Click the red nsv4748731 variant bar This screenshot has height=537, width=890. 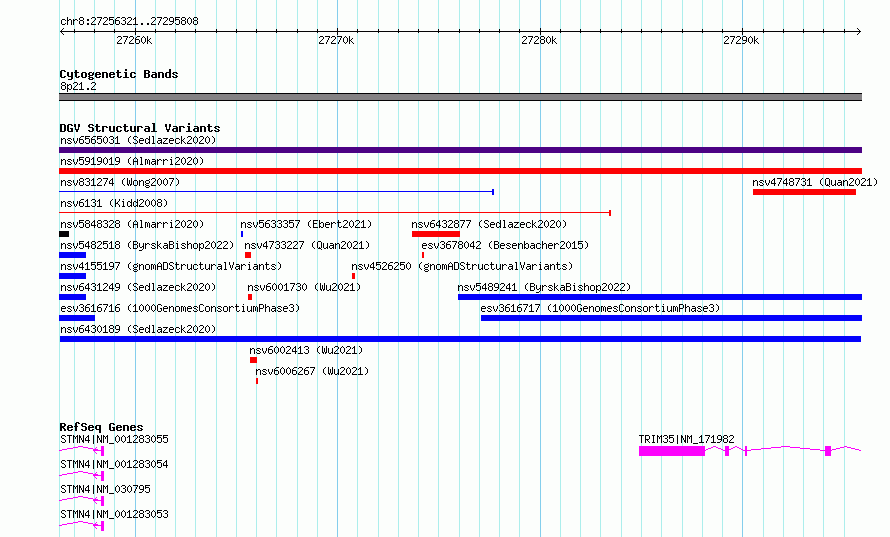click(x=804, y=192)
